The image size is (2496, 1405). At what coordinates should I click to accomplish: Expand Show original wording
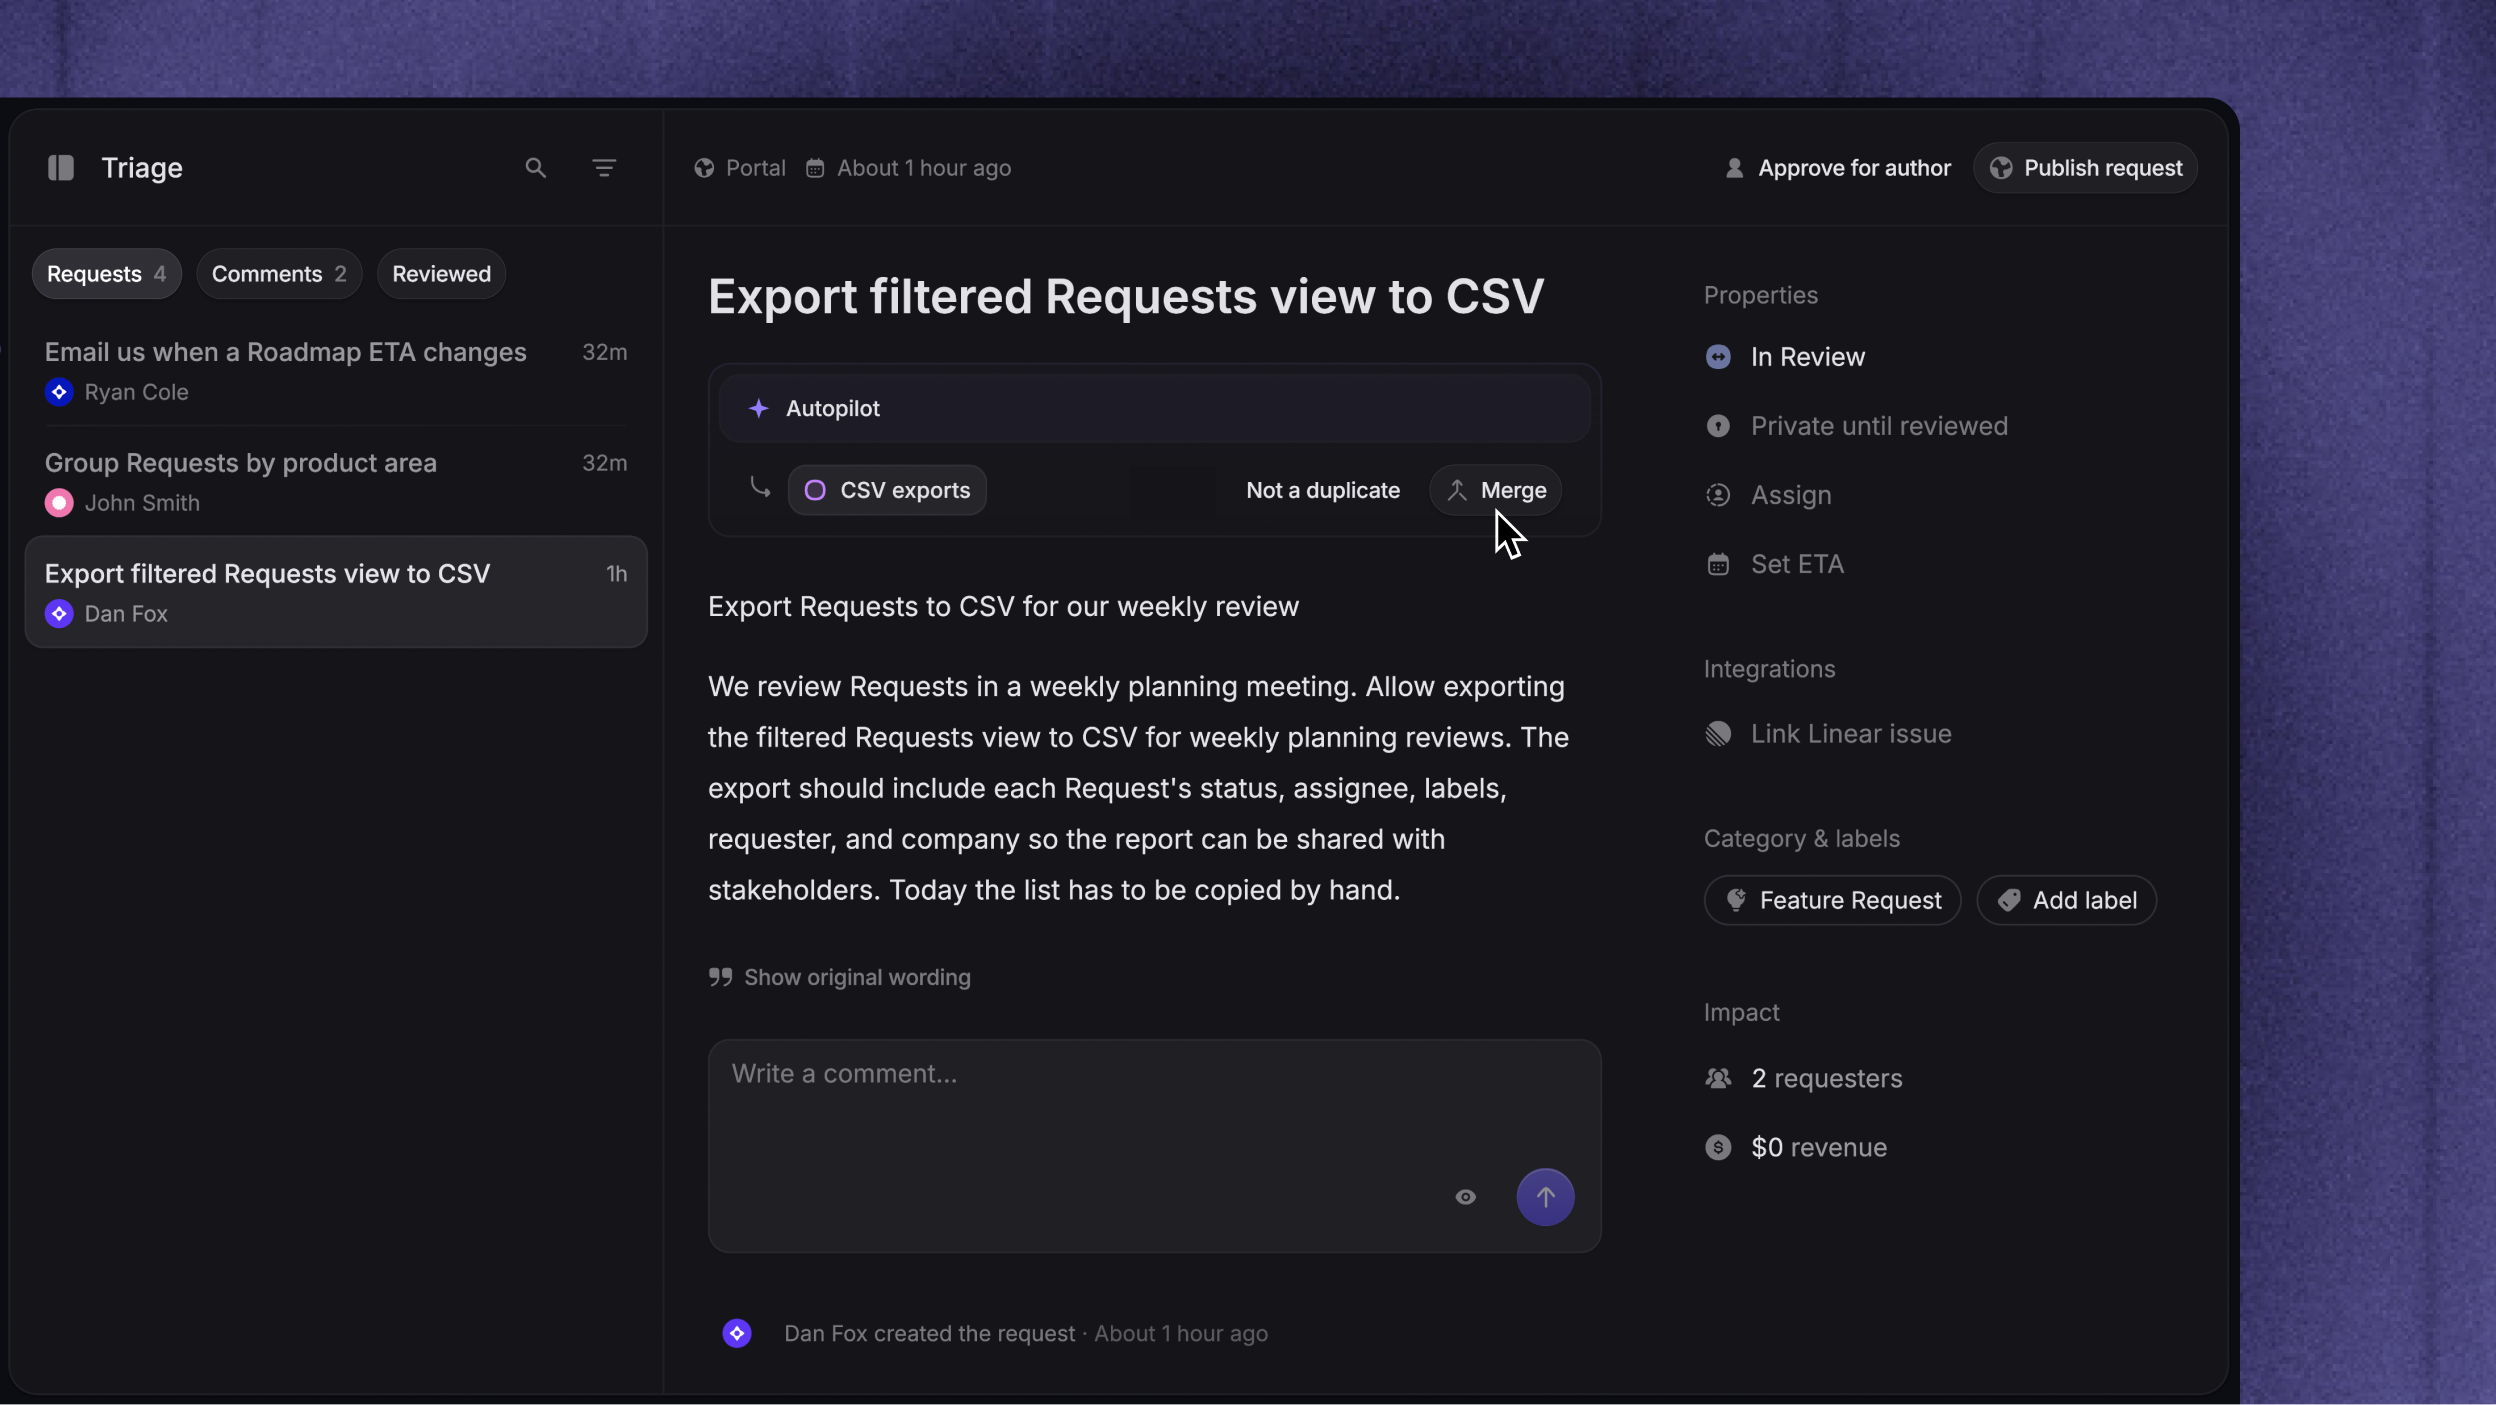[x=839, y=977]
